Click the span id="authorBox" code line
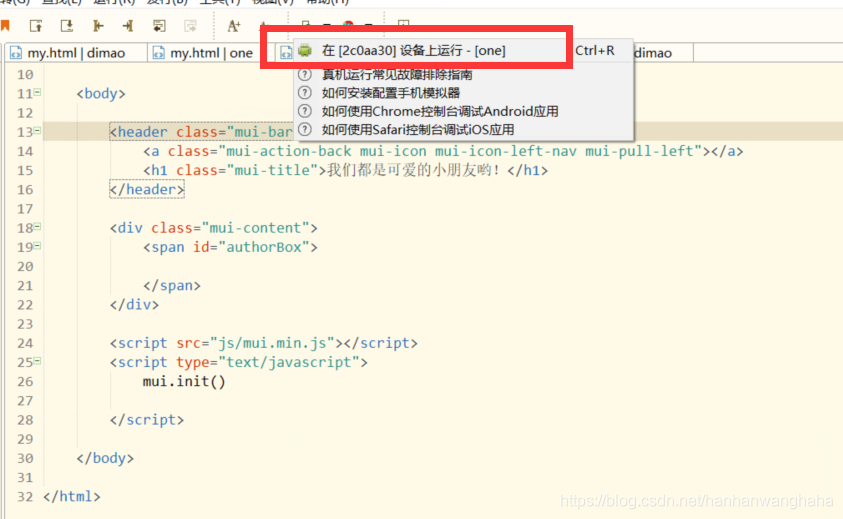Screen dimensions: 843x519 230,247
